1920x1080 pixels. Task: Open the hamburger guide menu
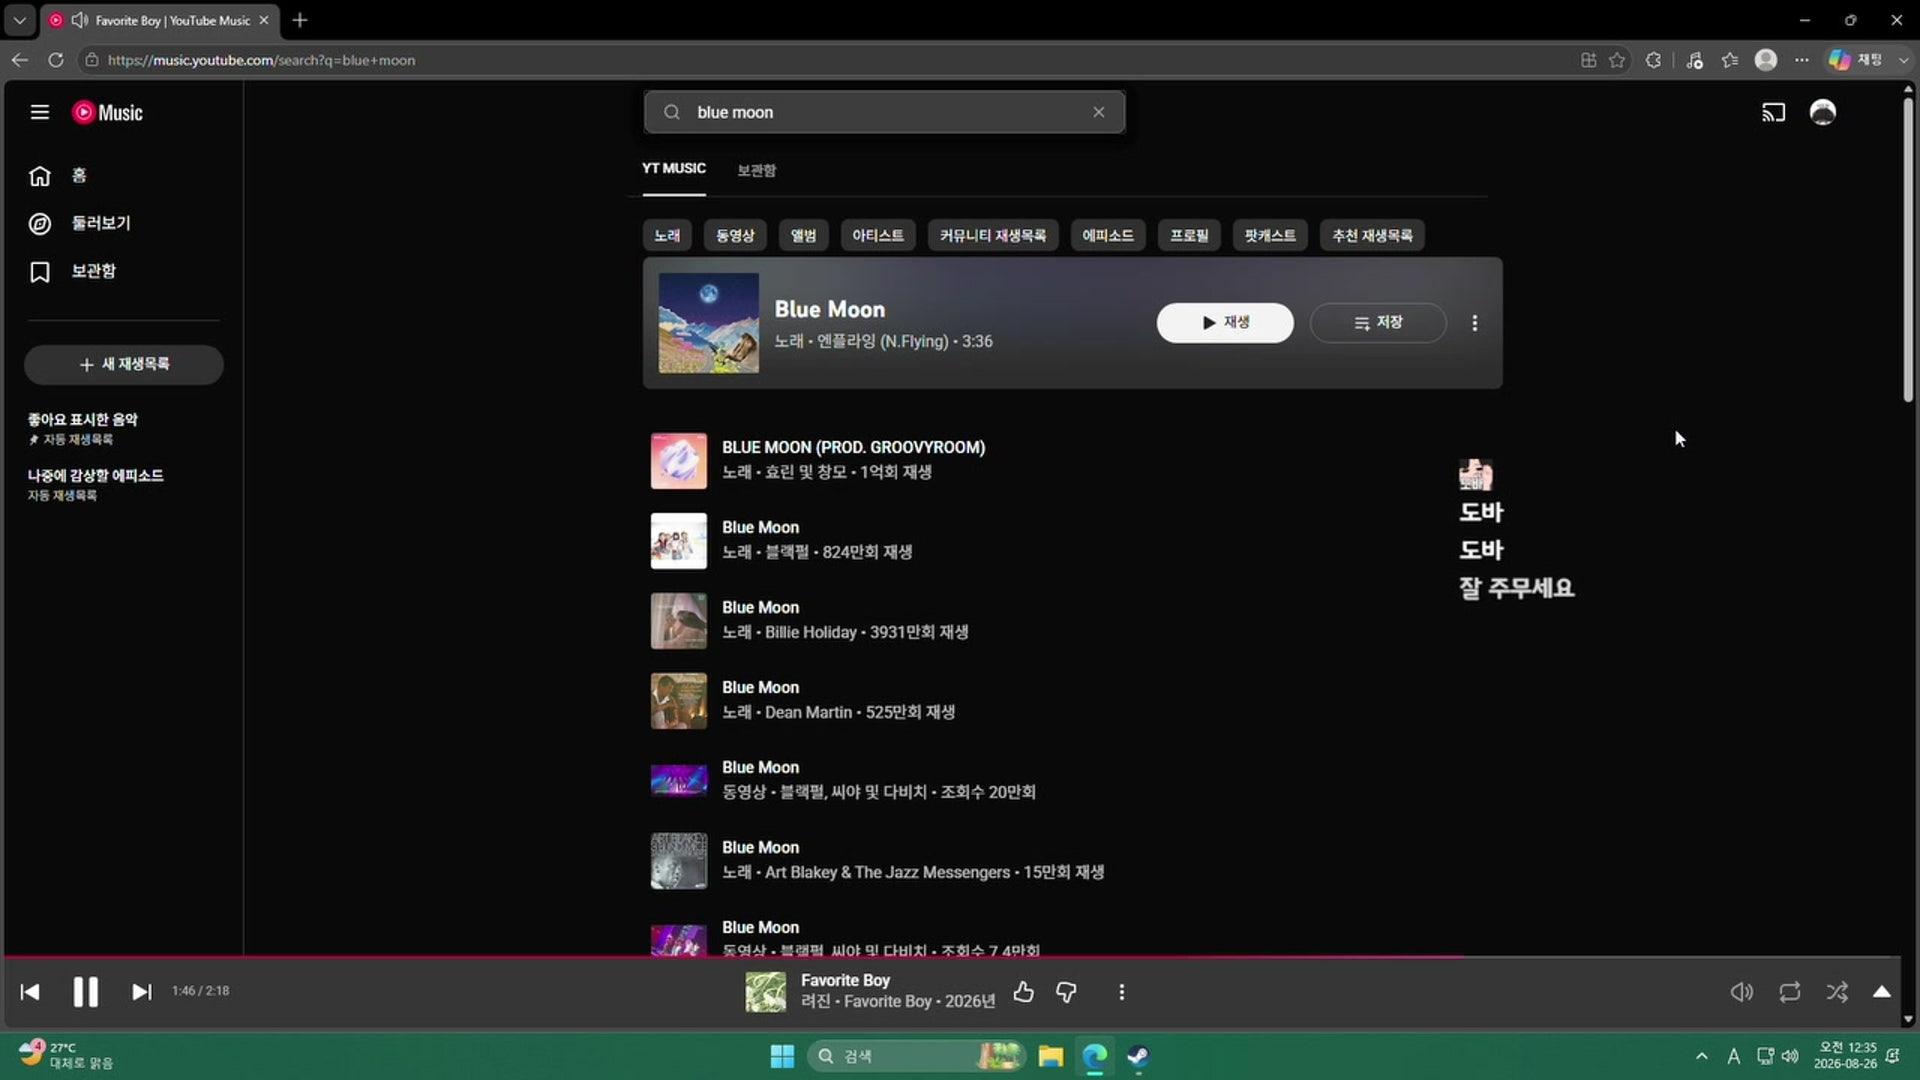[x=40, y=112]
